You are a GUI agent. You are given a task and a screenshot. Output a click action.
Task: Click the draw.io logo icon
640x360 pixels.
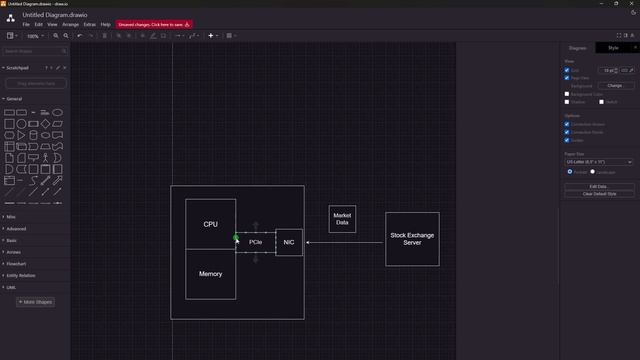pyautogui.click(x=11, y=18)
